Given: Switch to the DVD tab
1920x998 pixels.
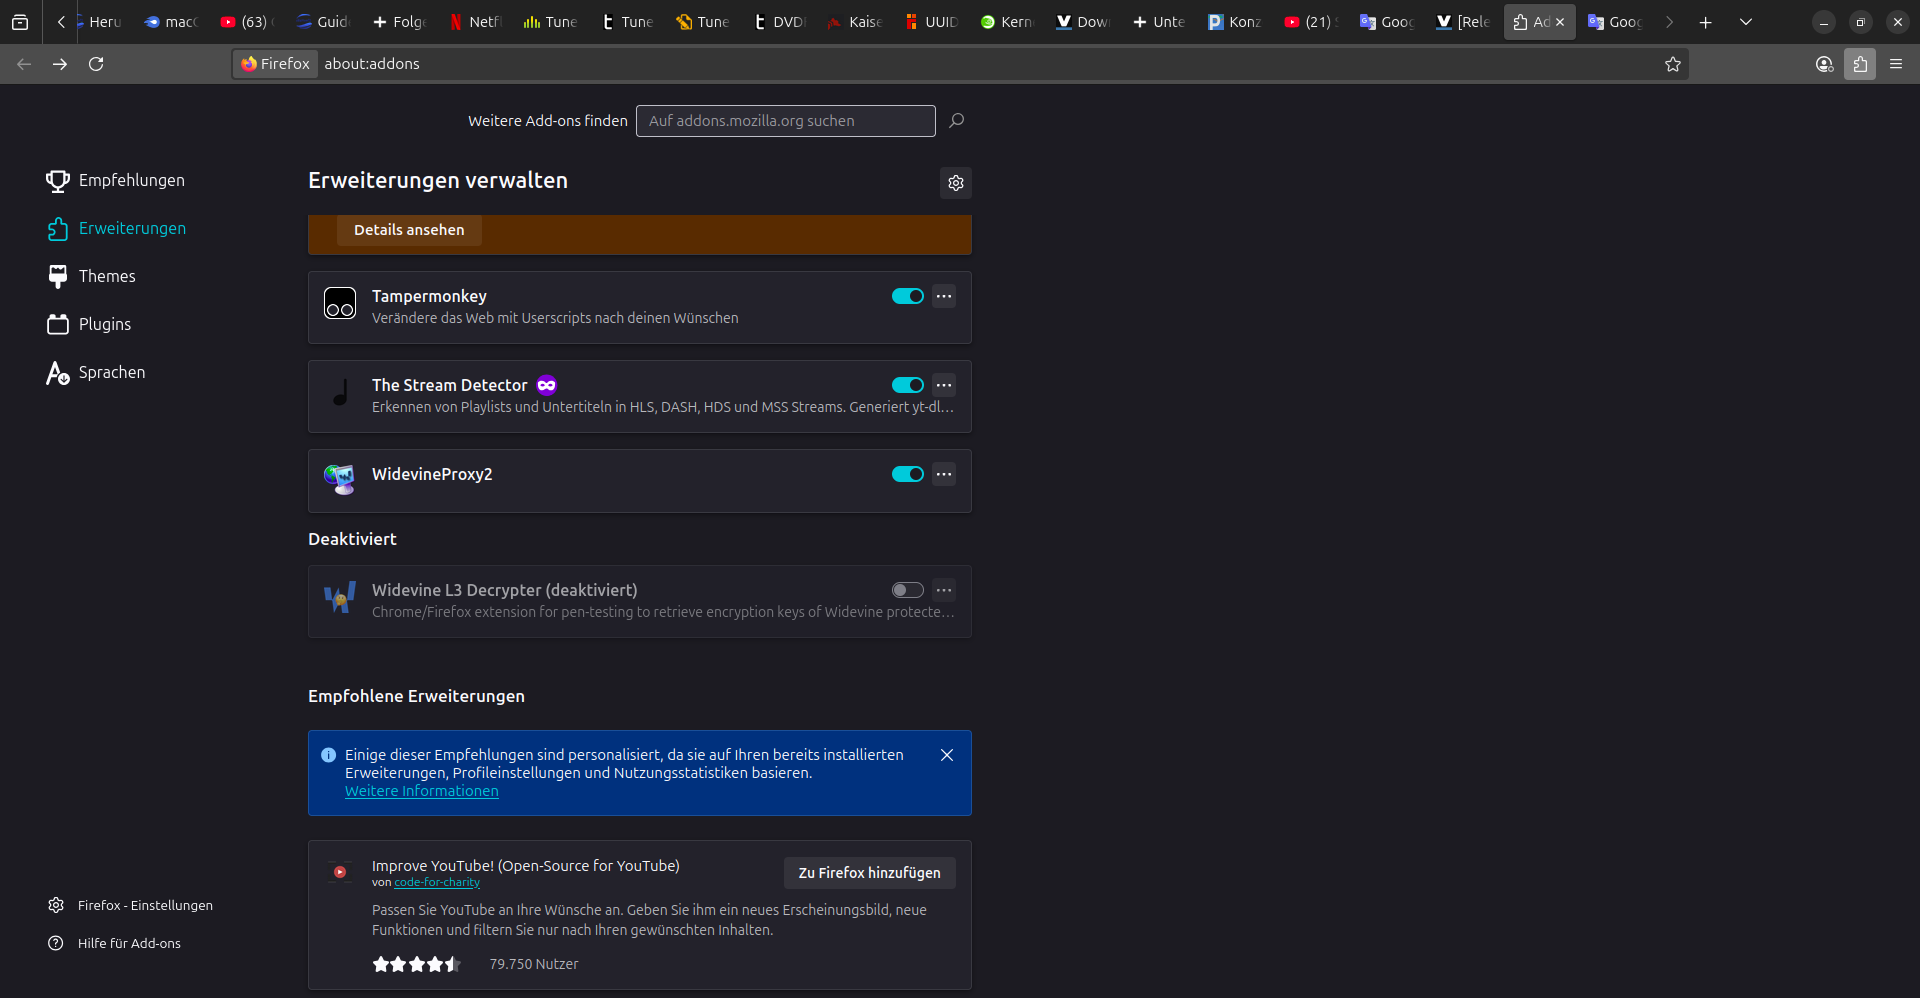Looking at the screenshot, I should pos(780,22).
